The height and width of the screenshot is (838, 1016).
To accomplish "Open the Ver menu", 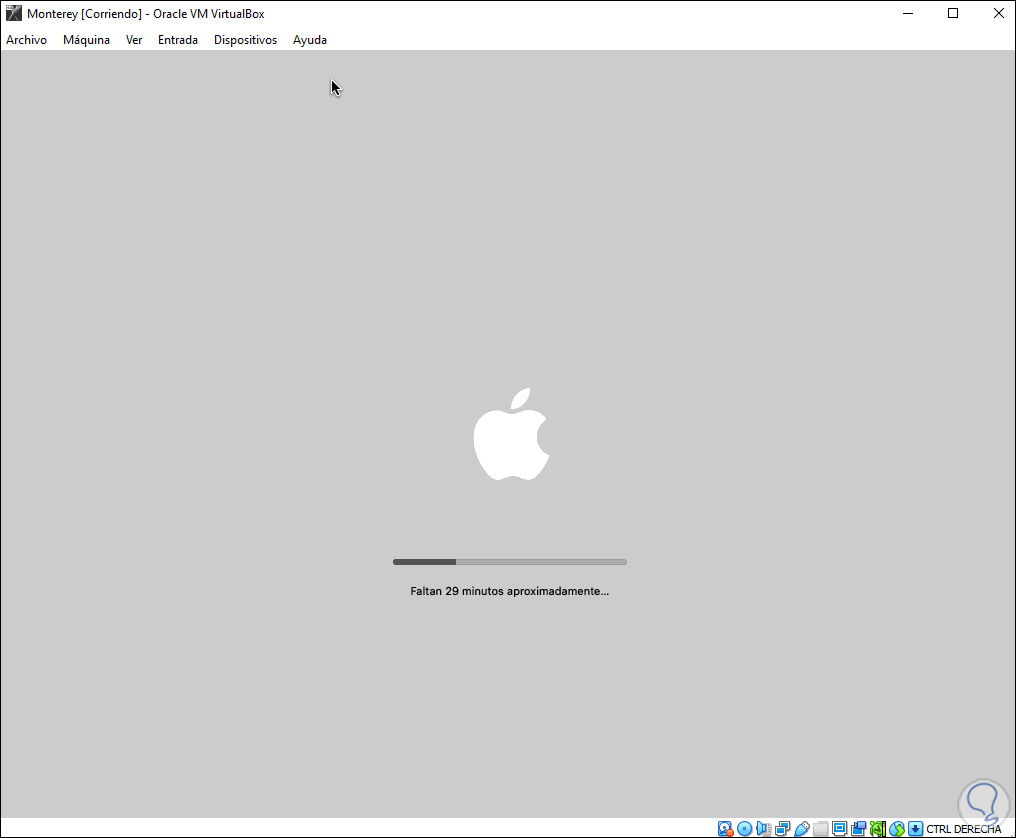I will 133,40.
